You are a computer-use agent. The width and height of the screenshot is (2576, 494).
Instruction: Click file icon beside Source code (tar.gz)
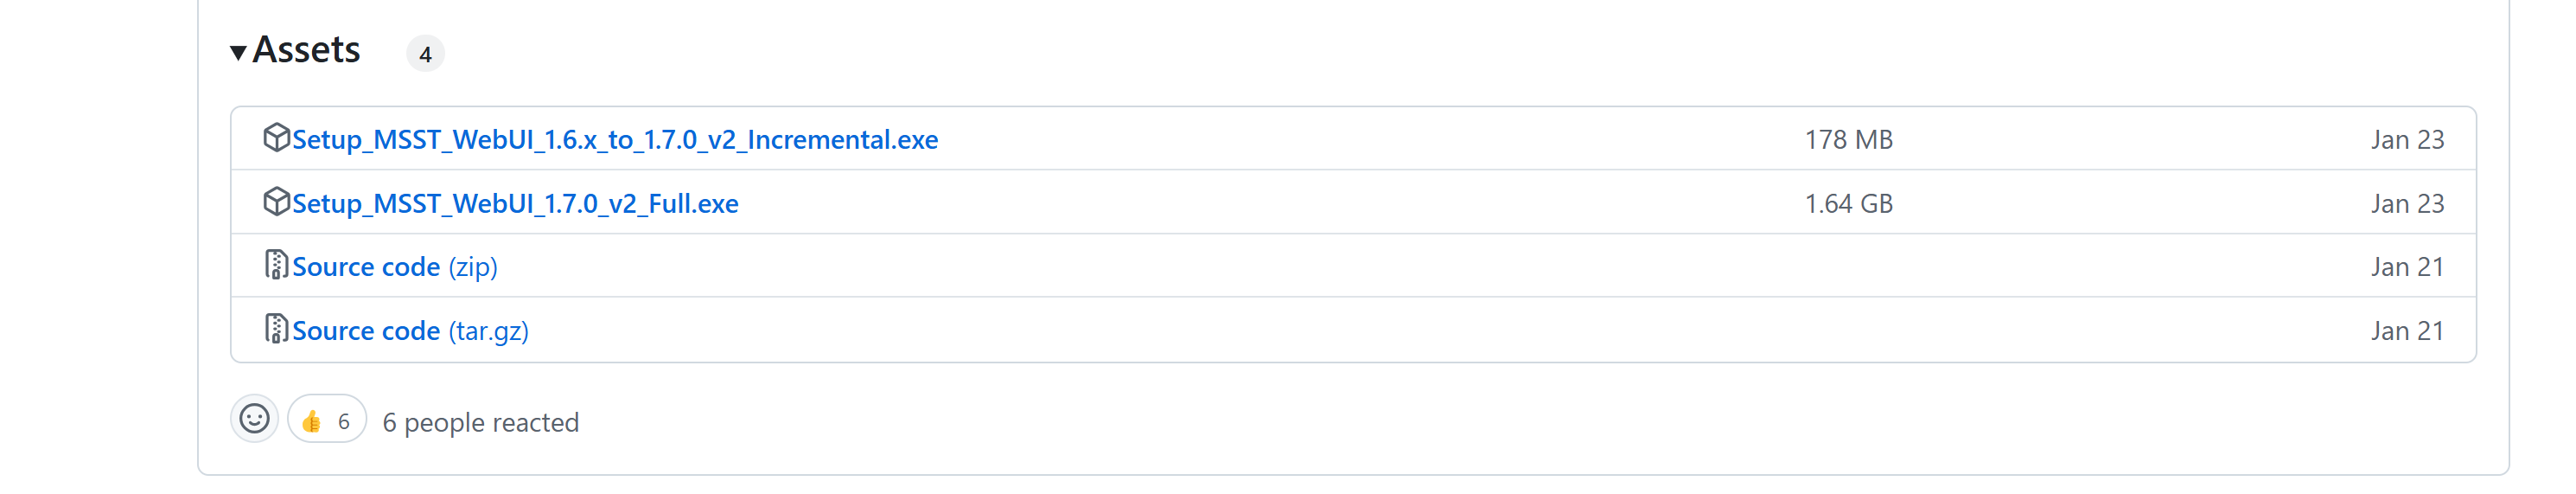click(276, 329)
